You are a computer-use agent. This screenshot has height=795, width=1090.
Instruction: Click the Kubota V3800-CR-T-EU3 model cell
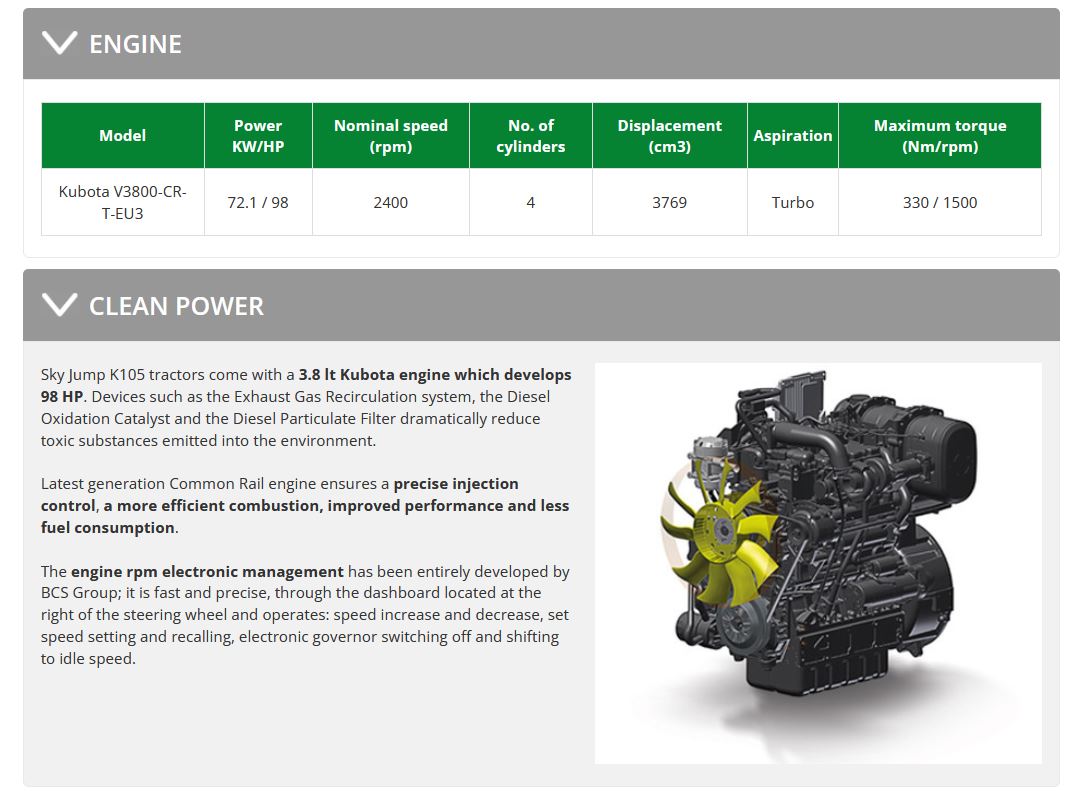tap(122, 202)
